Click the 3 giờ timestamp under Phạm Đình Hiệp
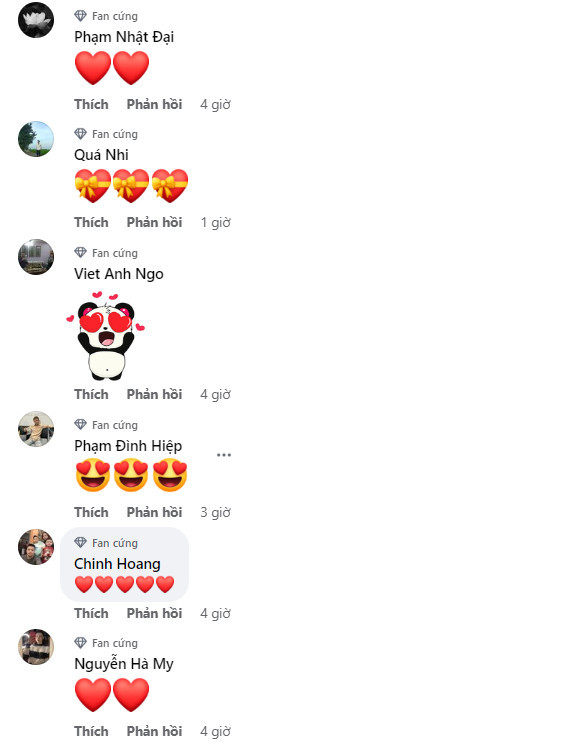The height and width of the screenshot is (743, 586). [x=216, y=512]
